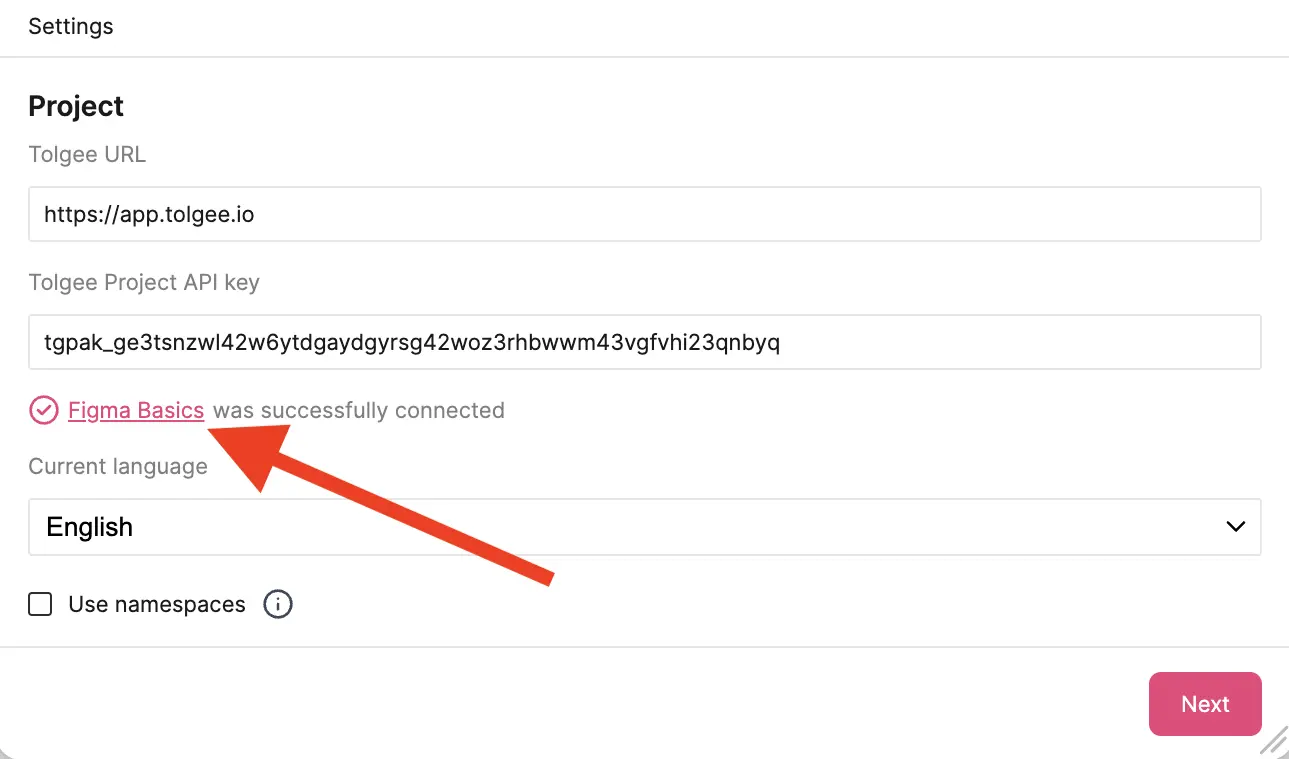1289x759 pixels.
Task: Click the Current language label
Action: (x=118, y=466)
